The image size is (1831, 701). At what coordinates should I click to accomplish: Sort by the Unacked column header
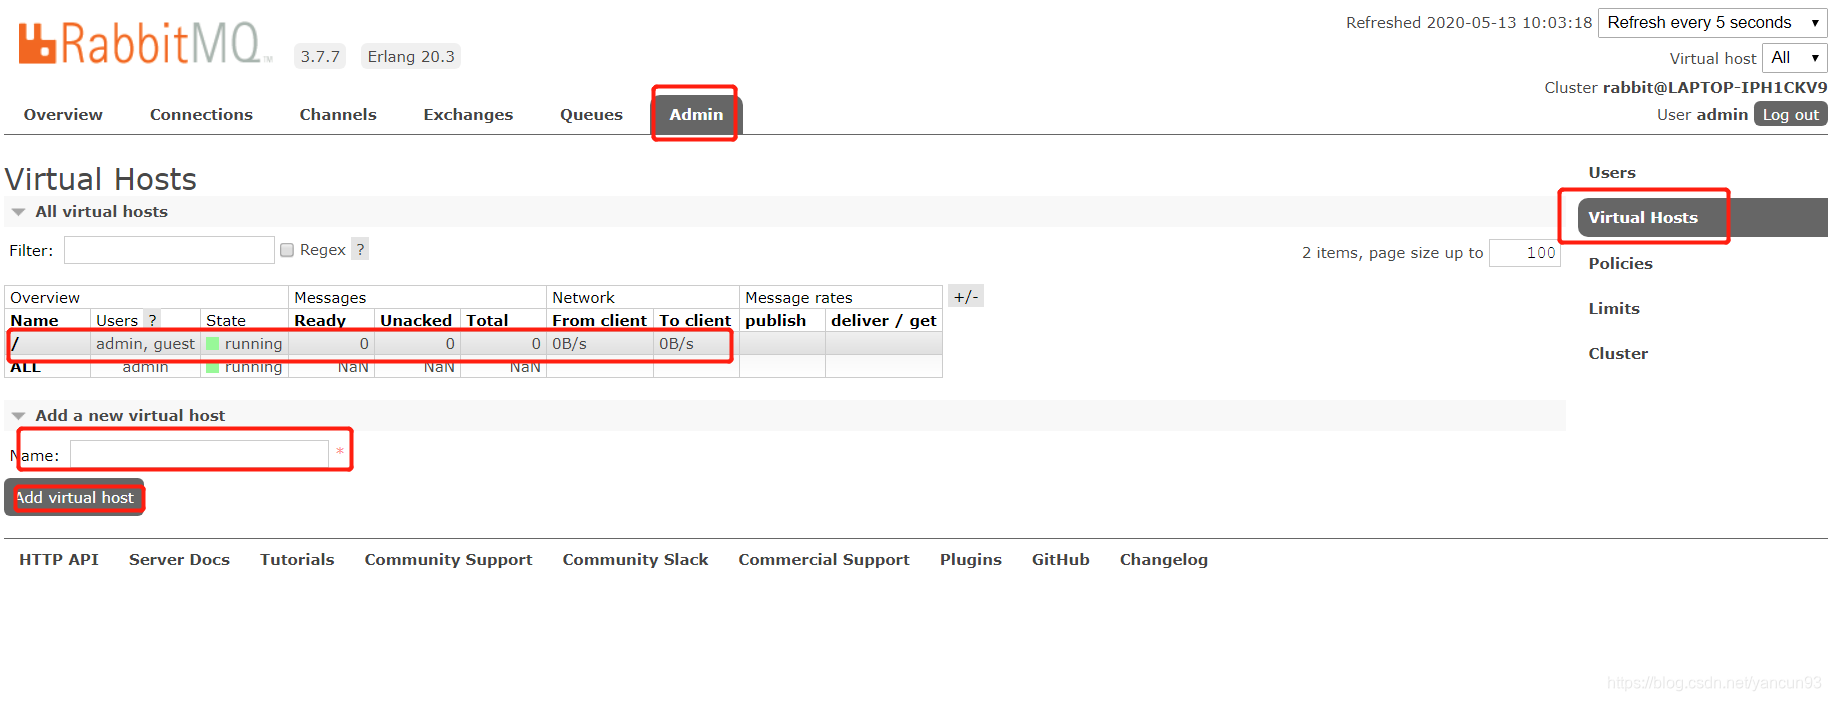tap(416, 320)
